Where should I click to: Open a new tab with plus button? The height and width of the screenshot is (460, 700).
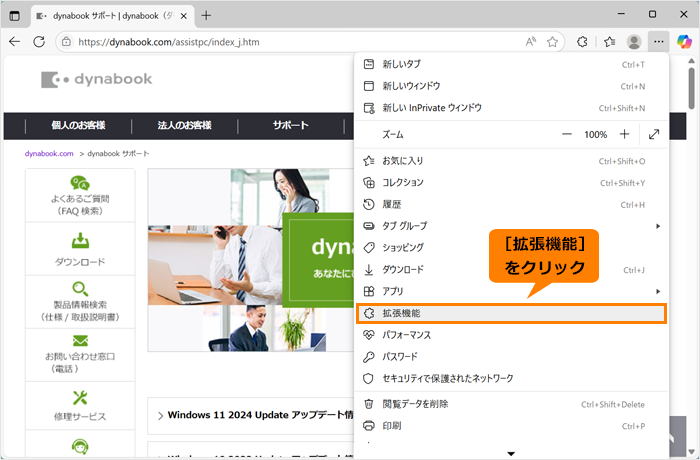click(x=206, y=16)
